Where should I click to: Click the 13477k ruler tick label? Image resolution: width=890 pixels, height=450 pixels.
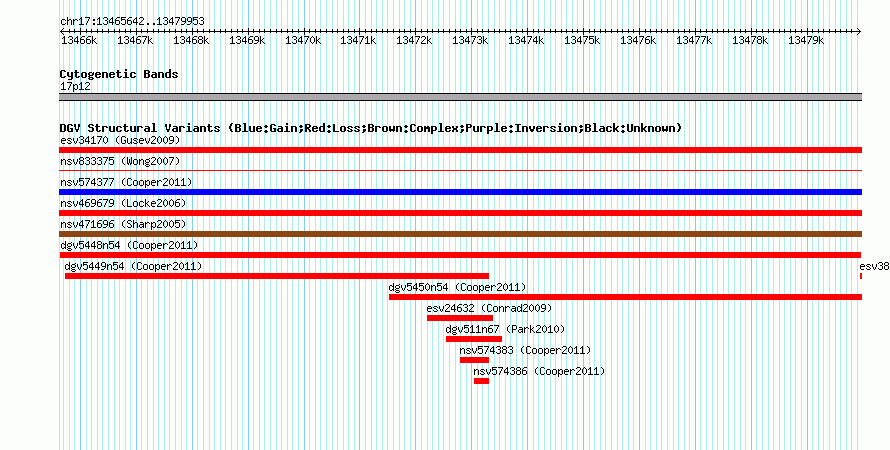click(694, 40)
